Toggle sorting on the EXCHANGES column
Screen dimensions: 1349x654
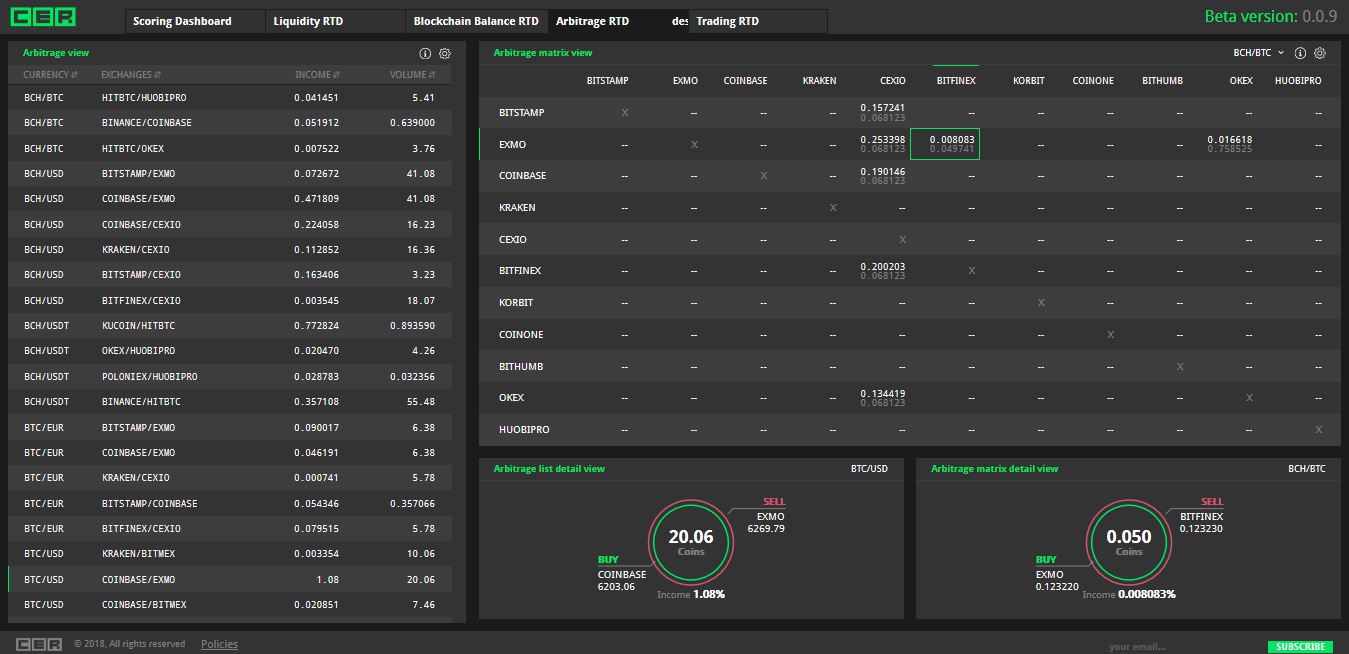coord(127,74)
